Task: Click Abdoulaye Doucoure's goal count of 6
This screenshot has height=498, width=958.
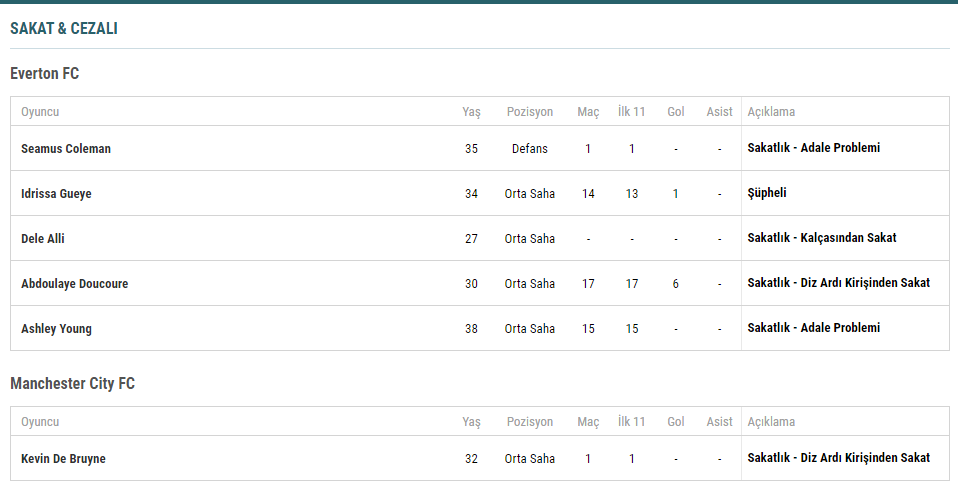Action: click(x=676, y=283)
